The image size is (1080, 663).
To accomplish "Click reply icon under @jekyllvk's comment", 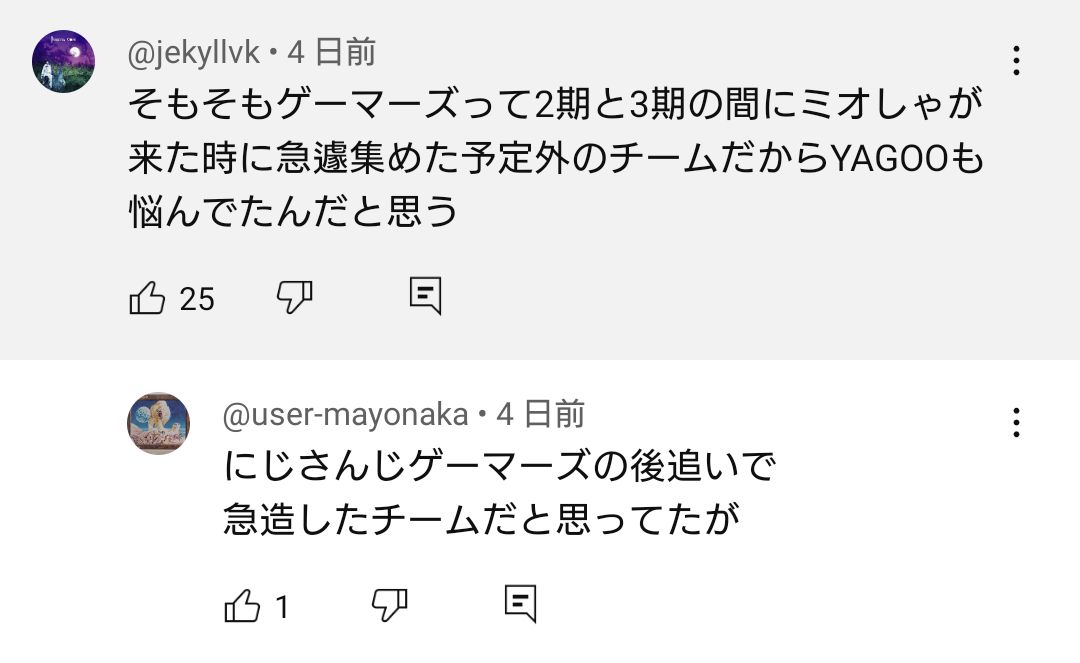I will click(426, 296).
